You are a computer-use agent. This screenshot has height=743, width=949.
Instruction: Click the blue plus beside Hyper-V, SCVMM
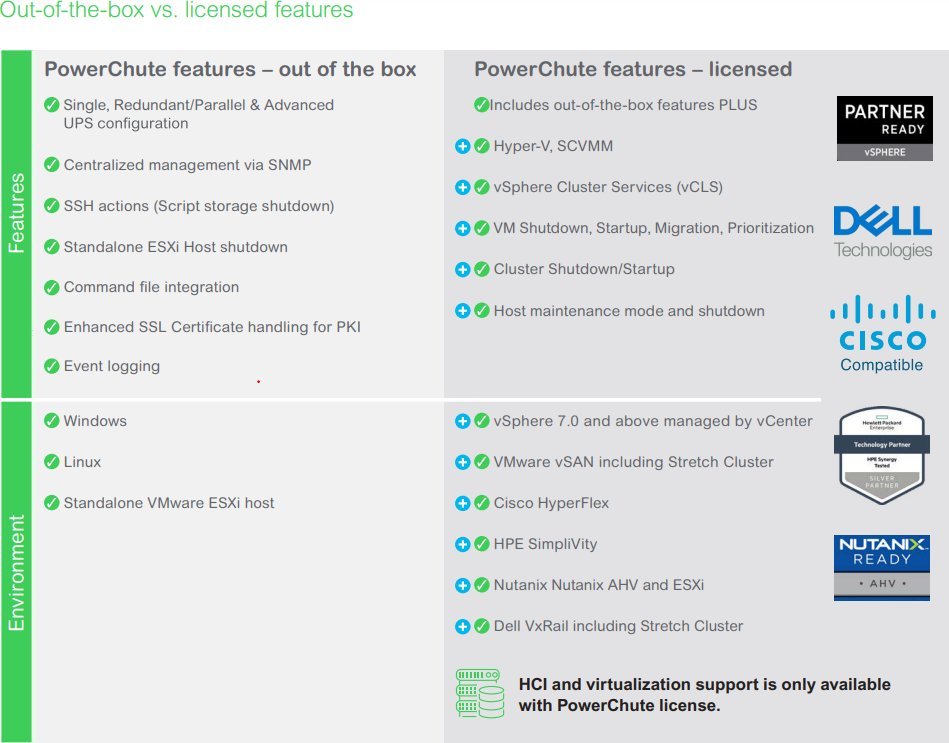[x=462, y=146]
